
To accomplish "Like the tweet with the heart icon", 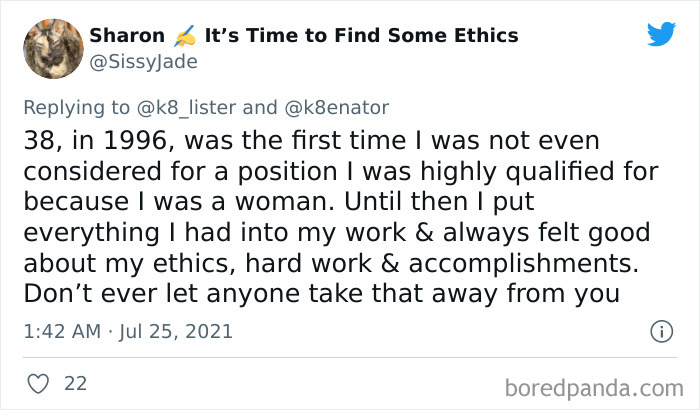I will [x=40, y=382].
